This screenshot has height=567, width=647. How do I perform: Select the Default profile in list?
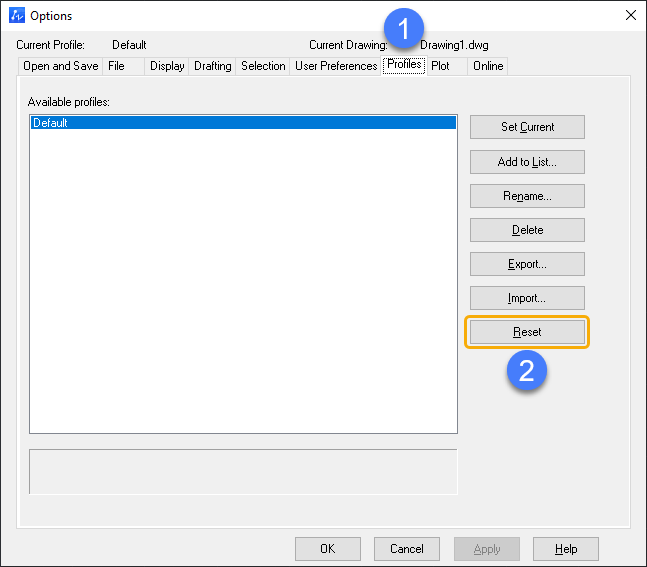tap(243, 123)
